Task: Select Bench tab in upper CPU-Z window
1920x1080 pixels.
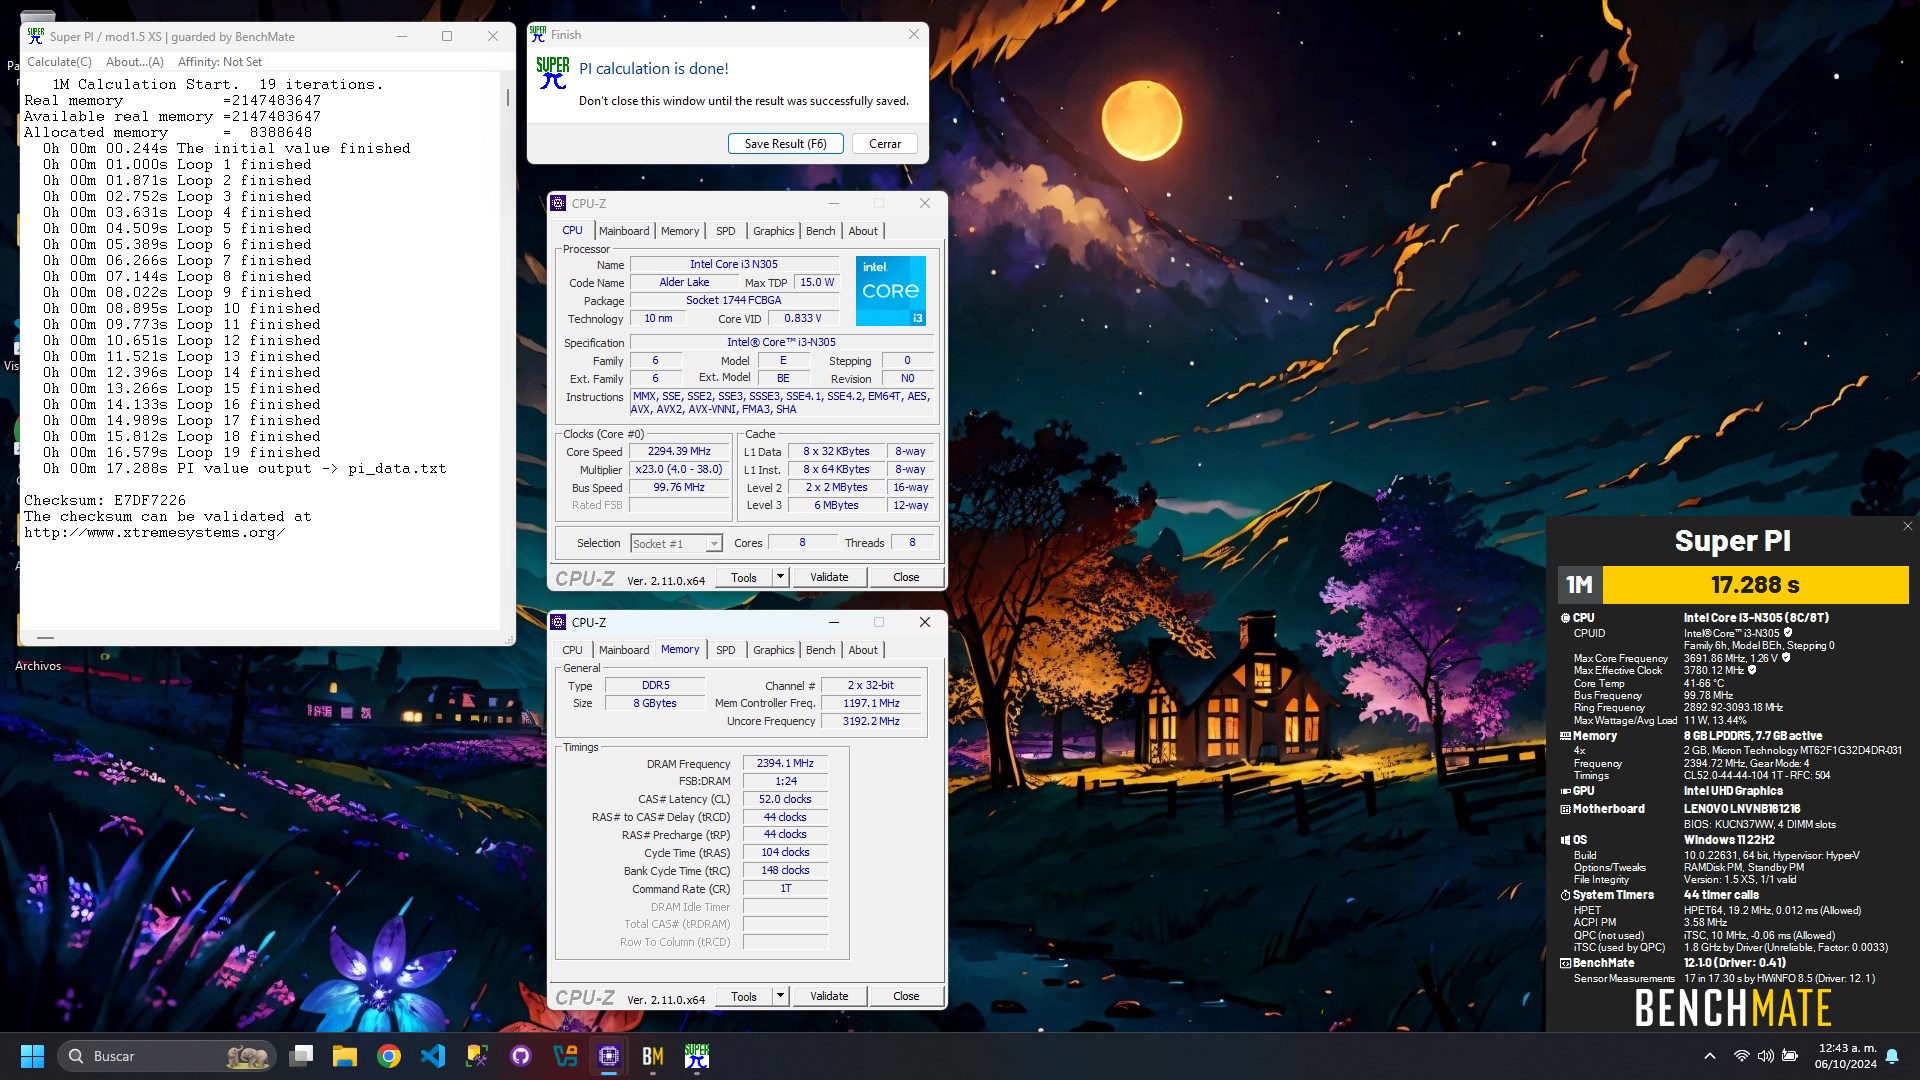Action: tap(820, 231)
